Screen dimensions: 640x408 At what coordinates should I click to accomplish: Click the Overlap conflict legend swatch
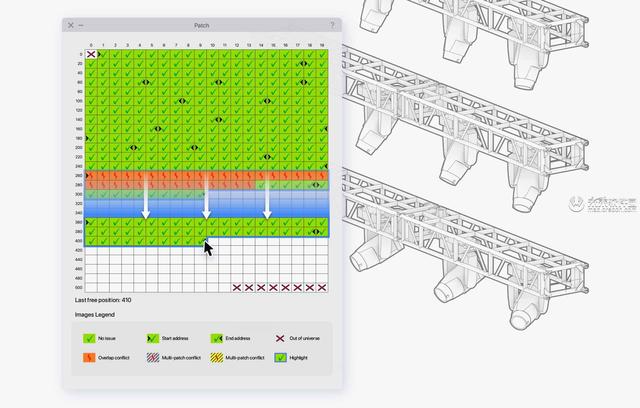tap(89, 358)
